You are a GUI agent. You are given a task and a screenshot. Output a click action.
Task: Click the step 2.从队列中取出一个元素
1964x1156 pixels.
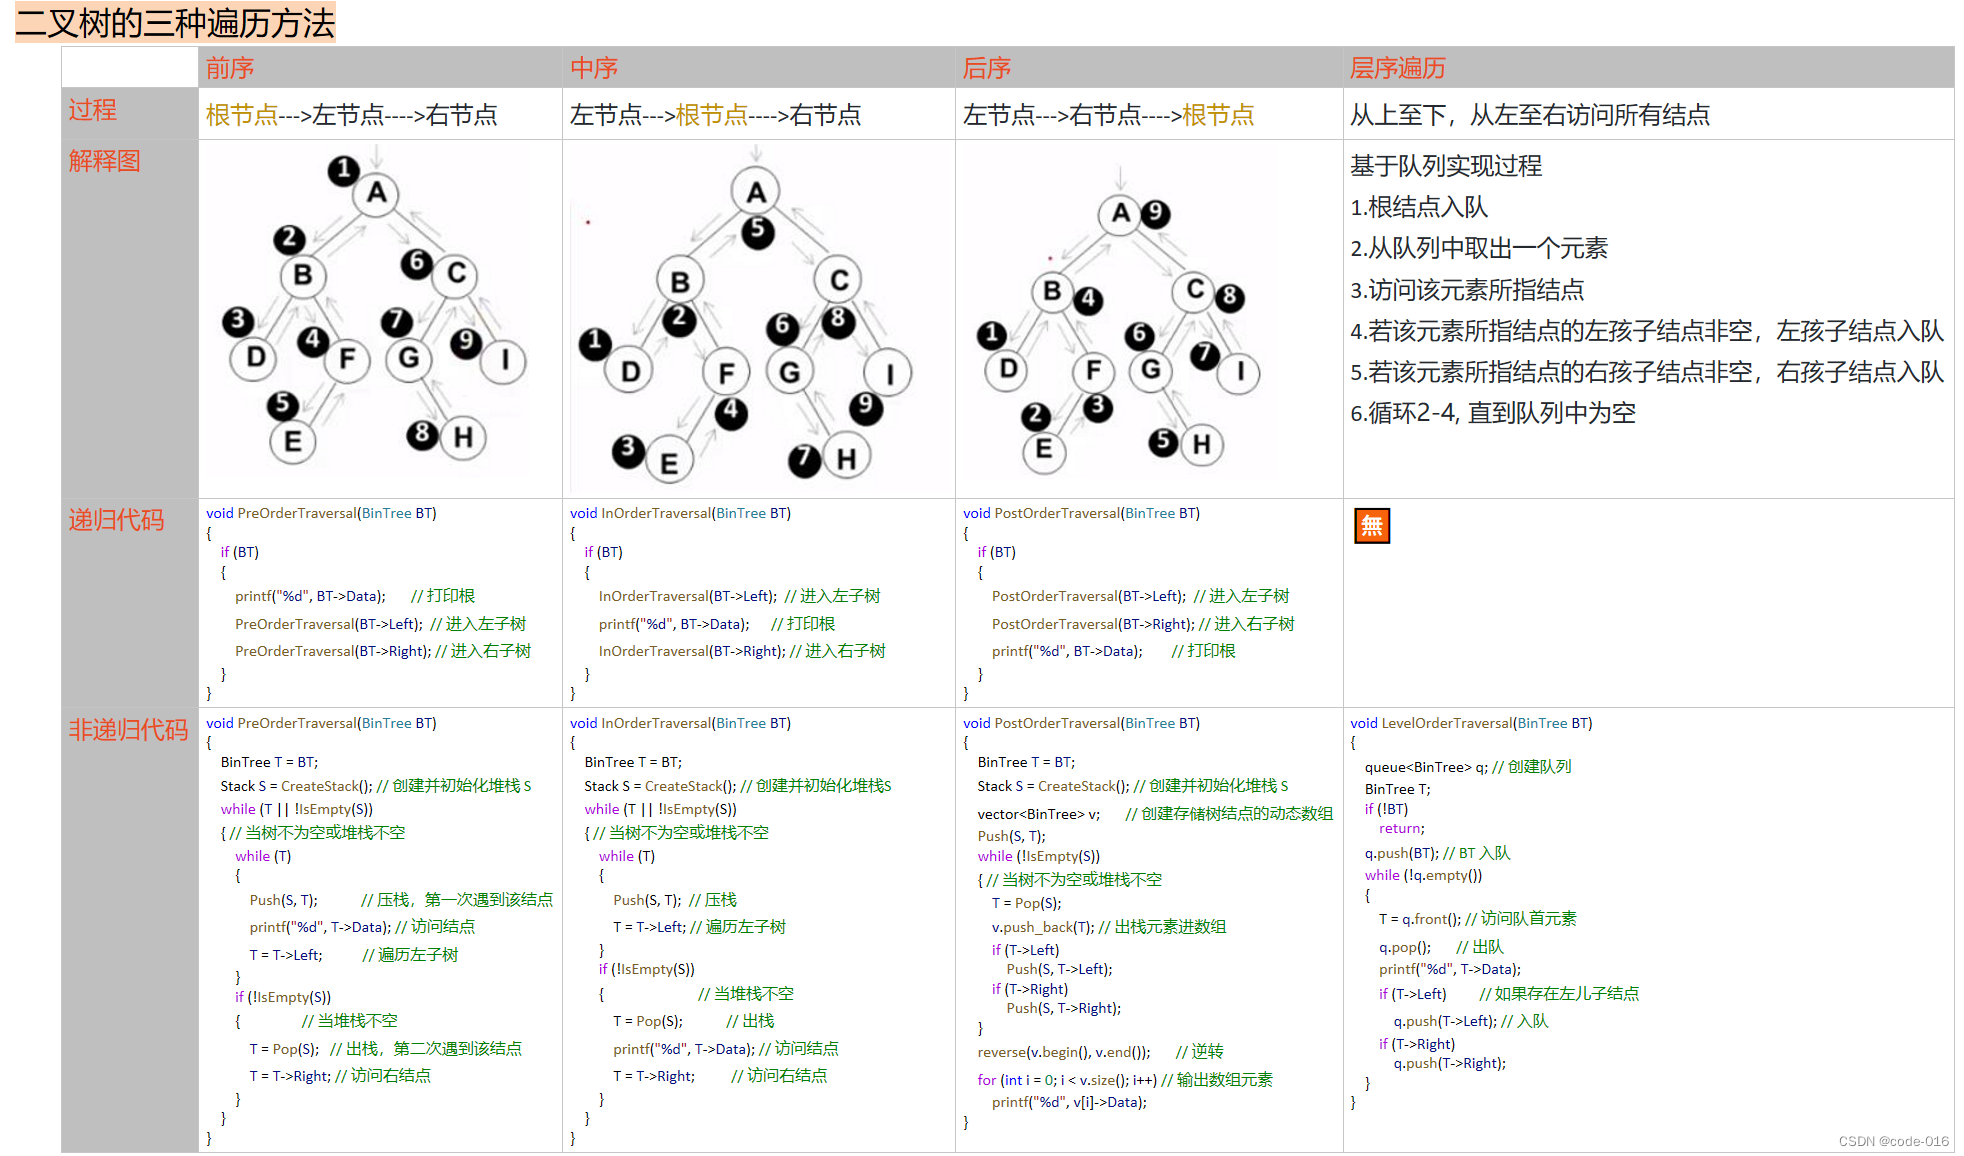(x=1479, y=248)
